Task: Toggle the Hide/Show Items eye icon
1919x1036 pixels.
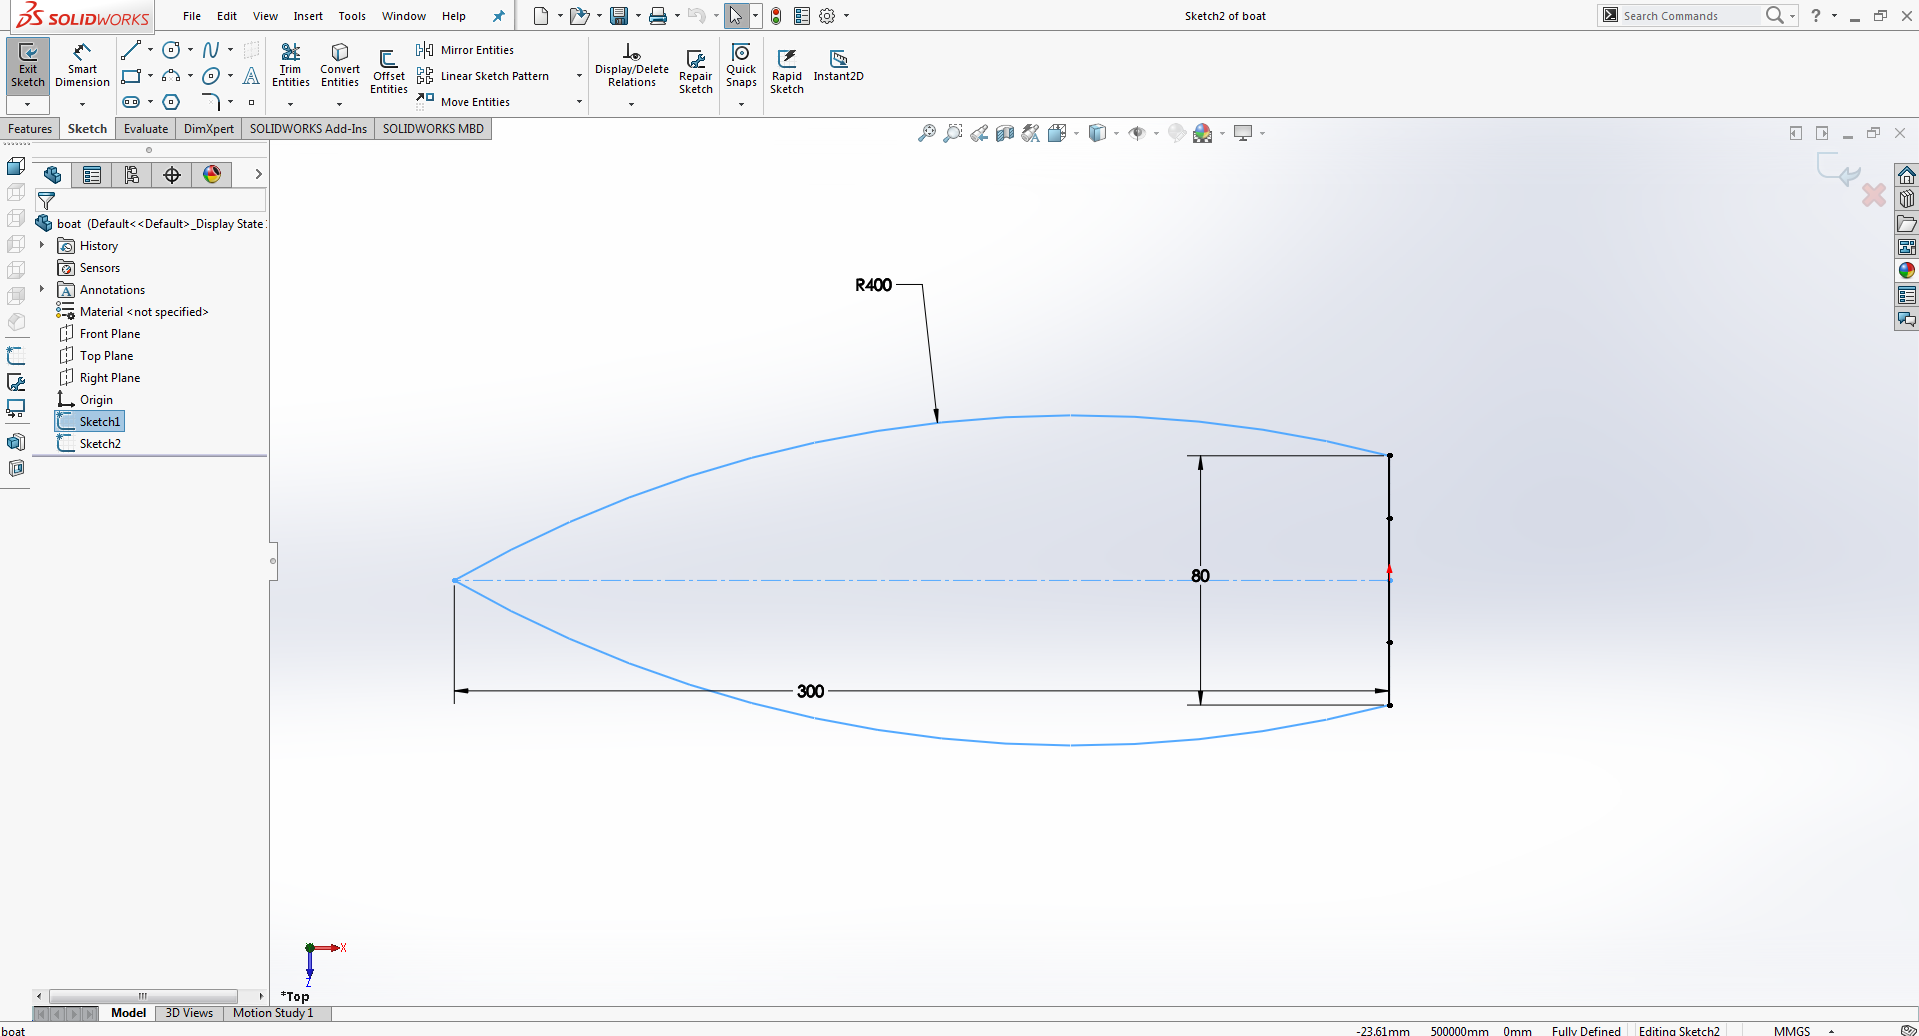Action: pos(1137,133)
